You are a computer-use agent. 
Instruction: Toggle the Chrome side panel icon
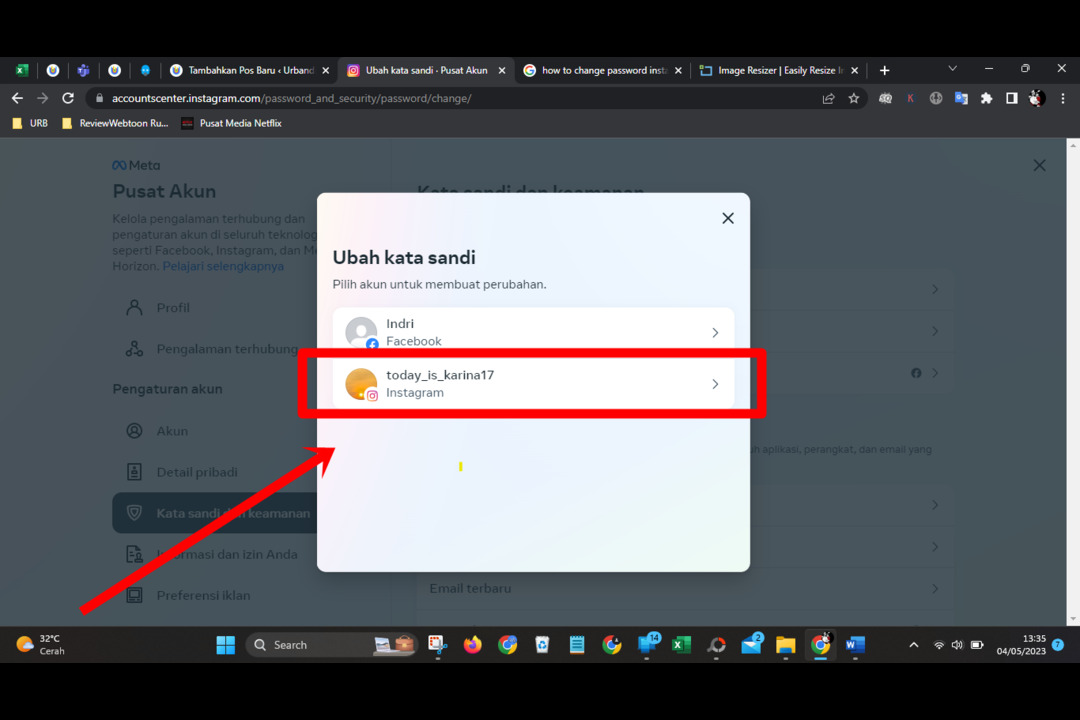pos(1011,99)
